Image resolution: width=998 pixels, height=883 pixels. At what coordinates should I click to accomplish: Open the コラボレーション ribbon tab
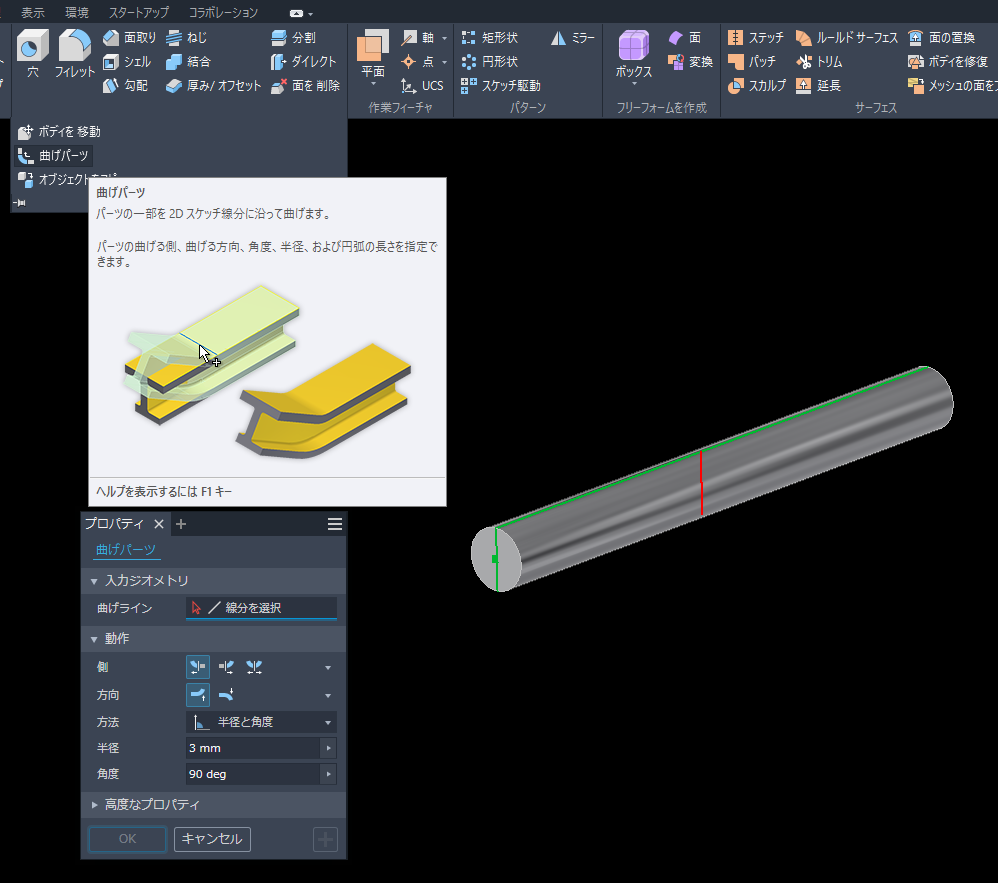[223, 13]
